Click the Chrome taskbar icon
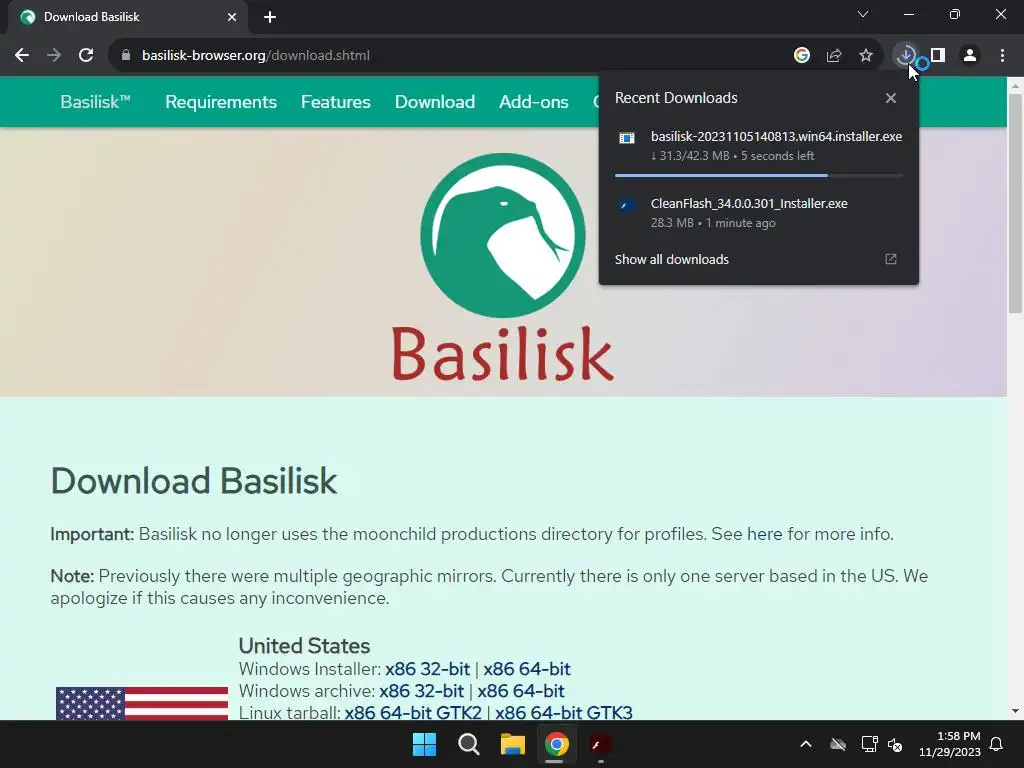The width and height of the screenshot is (1024, 768). pyautogui.click(x=556, y=744)
